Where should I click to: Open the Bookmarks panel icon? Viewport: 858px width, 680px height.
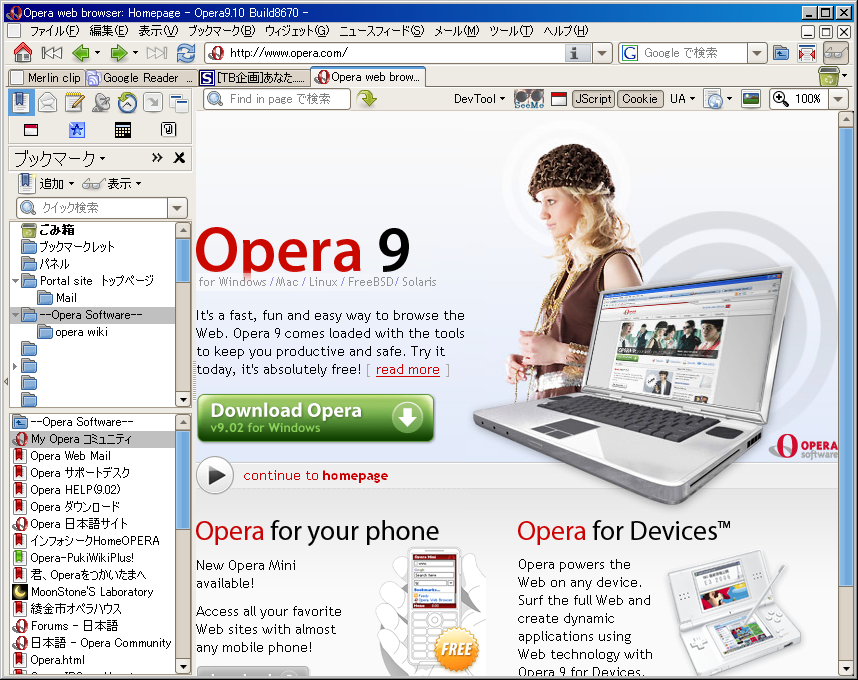(x=21, y=102)
